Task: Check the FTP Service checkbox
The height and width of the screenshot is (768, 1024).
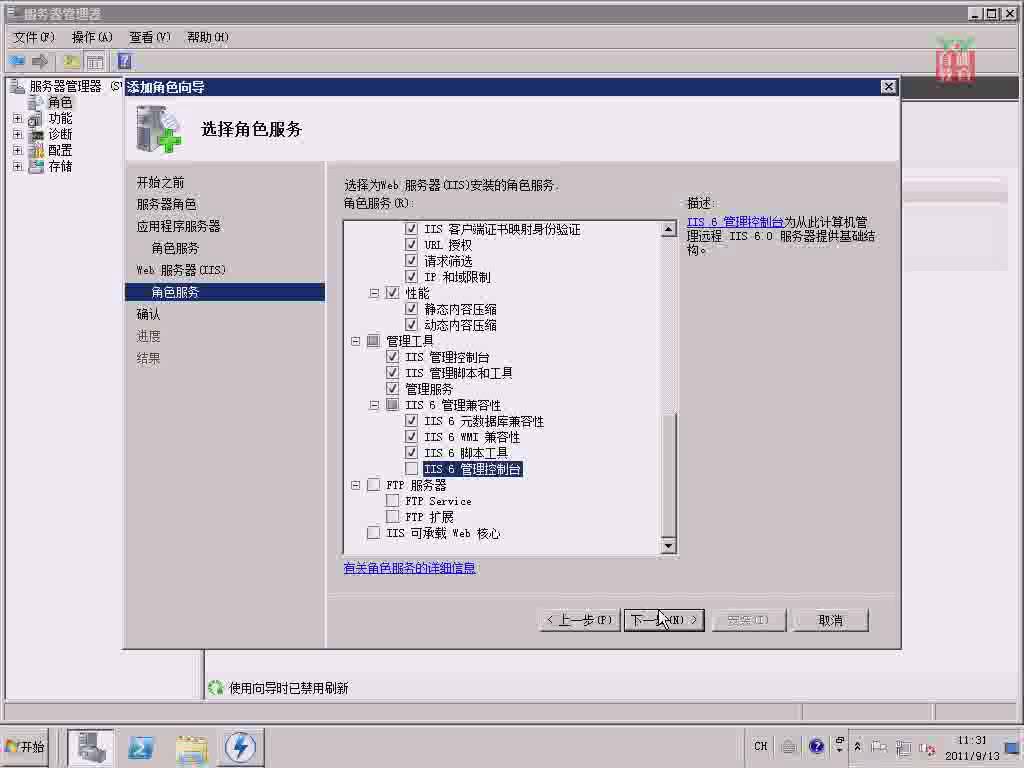Action: [392, 500]
